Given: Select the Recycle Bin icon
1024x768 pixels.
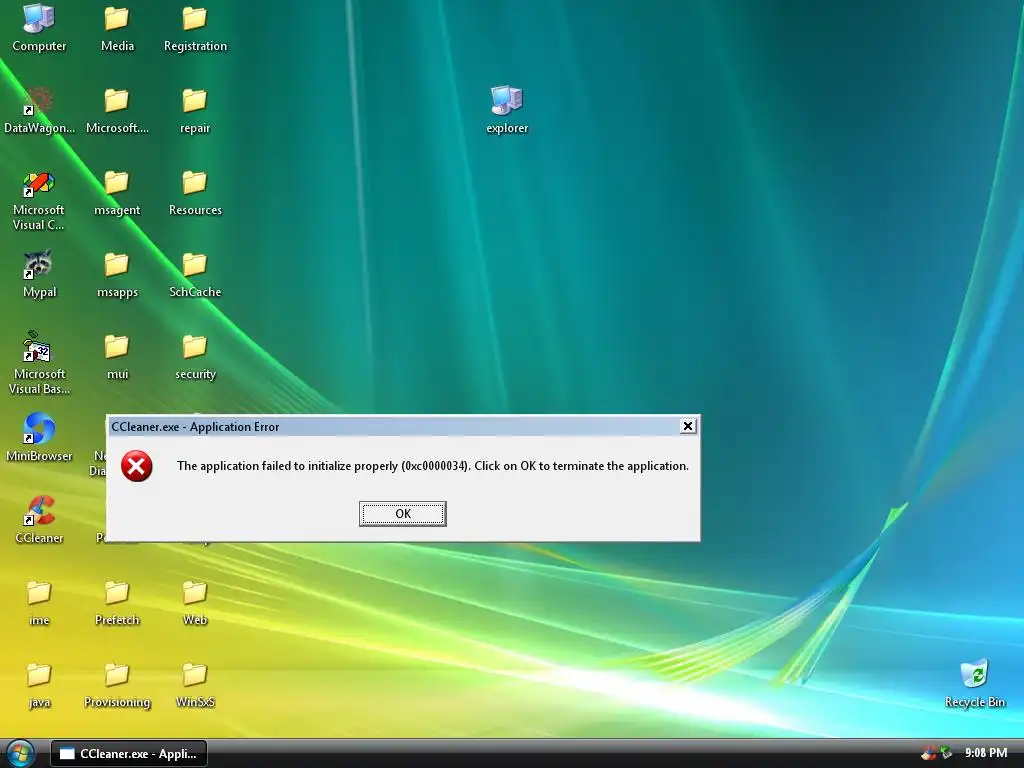Looking at the screenshot, I should point(974,684).
